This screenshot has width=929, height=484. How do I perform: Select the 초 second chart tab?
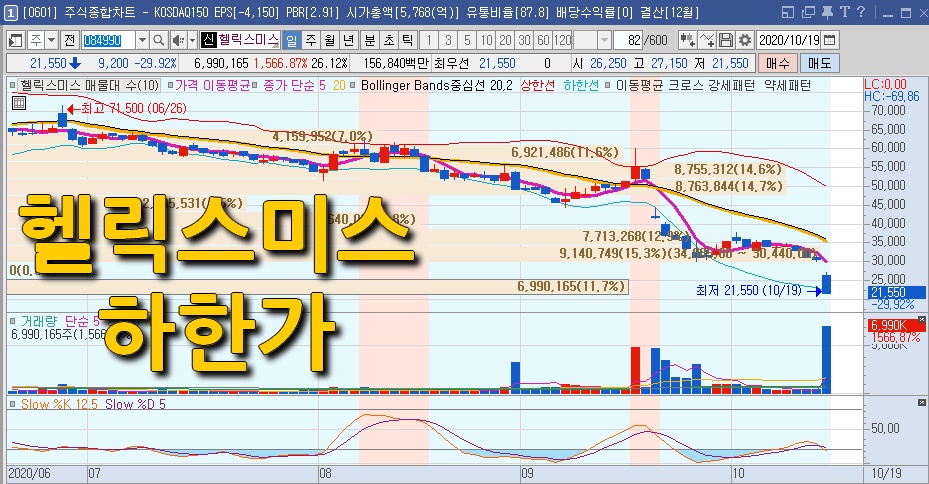389,40
